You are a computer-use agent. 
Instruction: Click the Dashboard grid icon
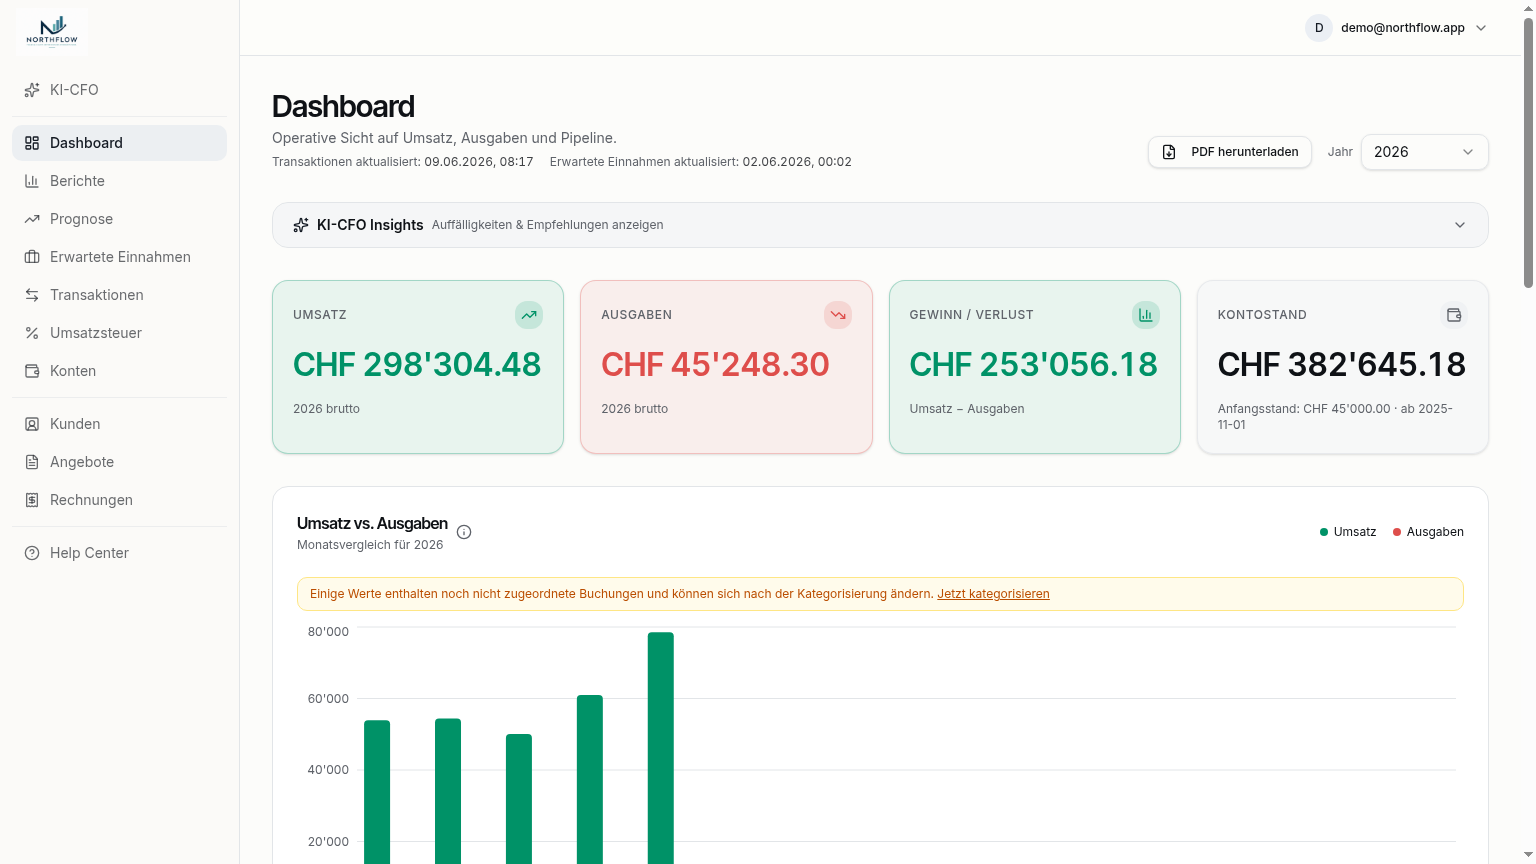[32, 143]
